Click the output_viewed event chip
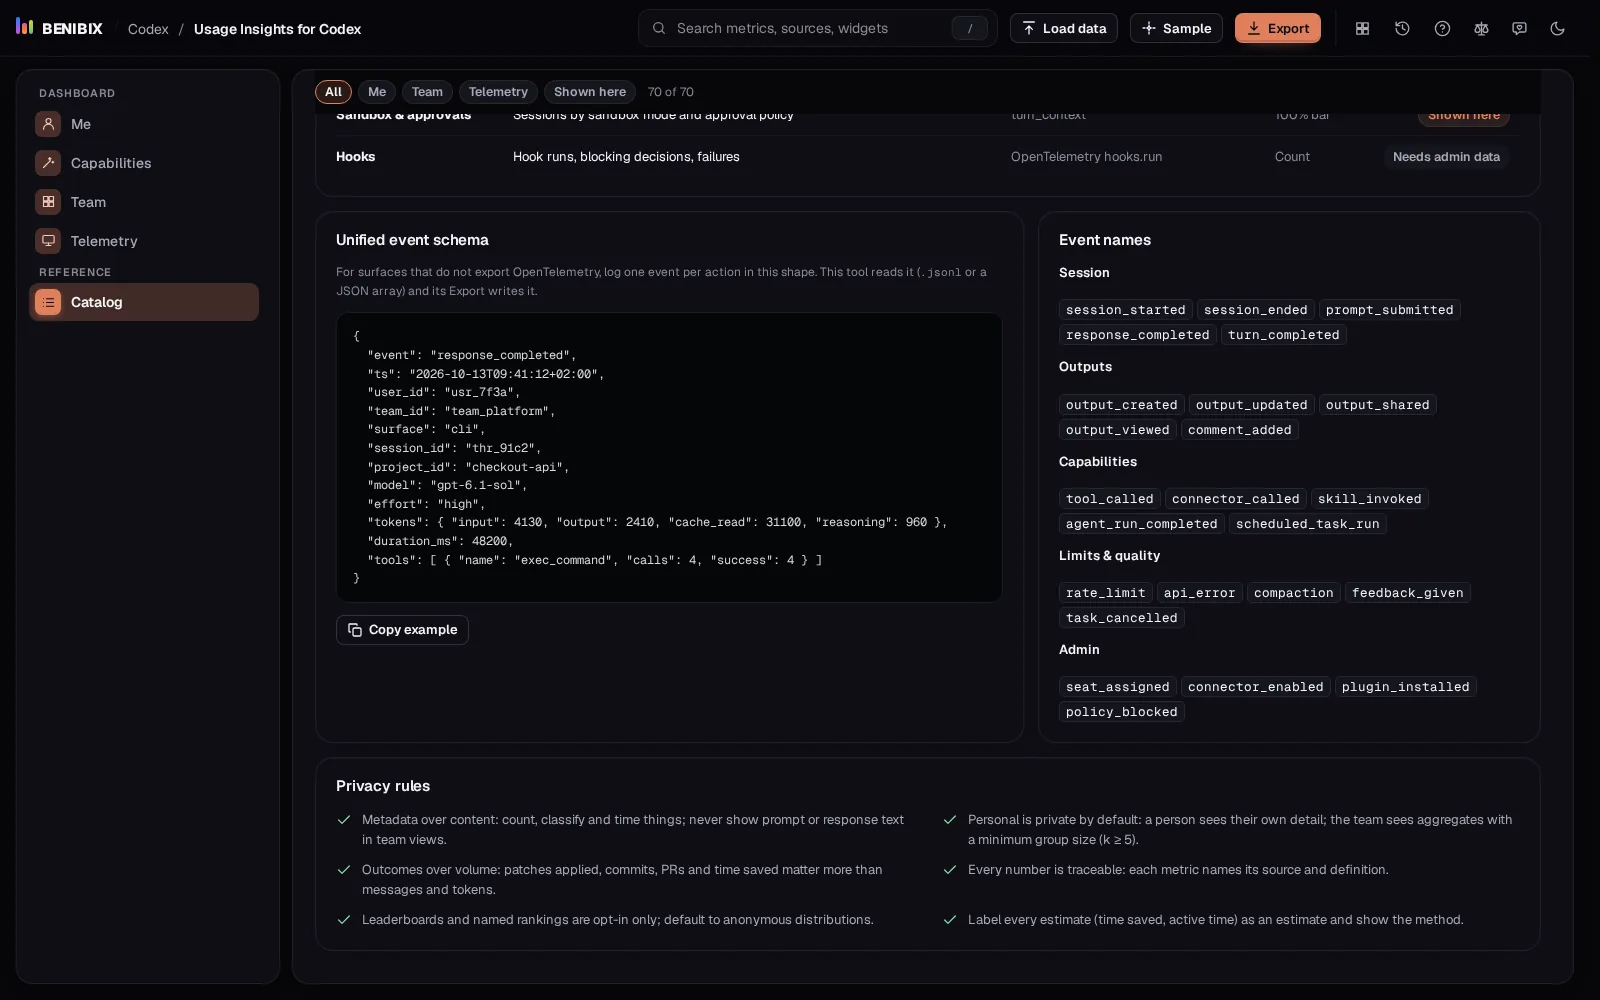 [x=1117, y=430]
